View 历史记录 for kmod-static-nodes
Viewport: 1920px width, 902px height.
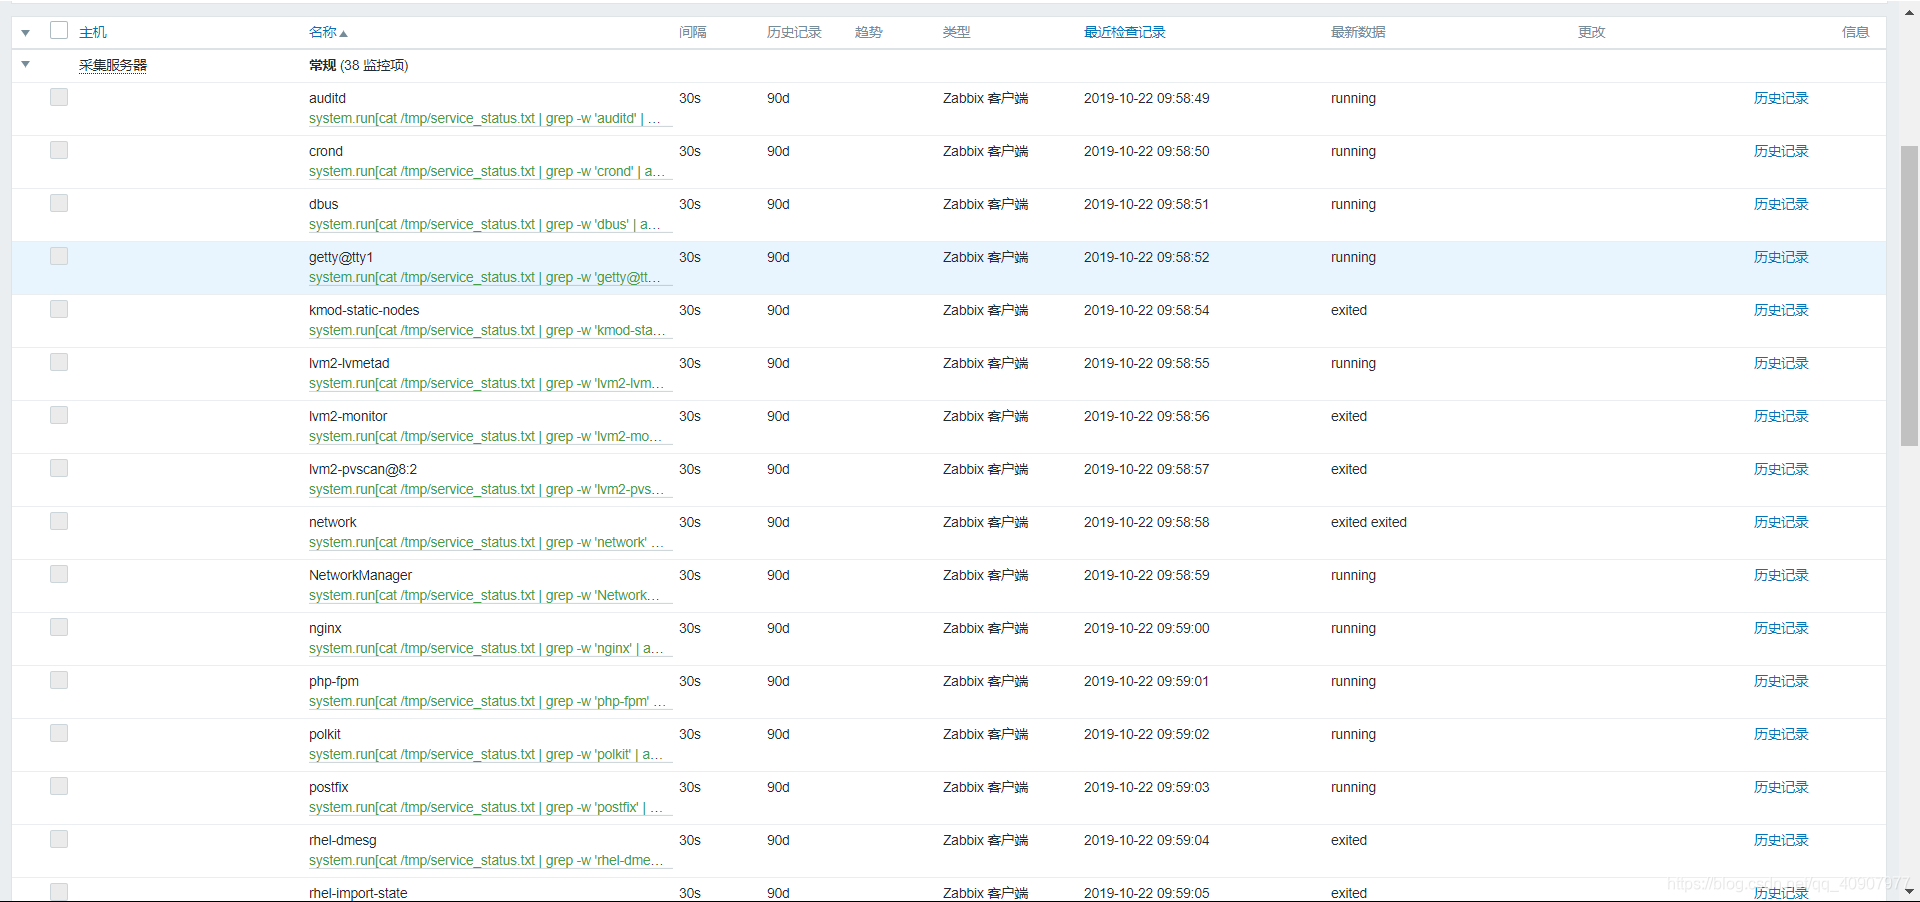[x=1781, y=310]
